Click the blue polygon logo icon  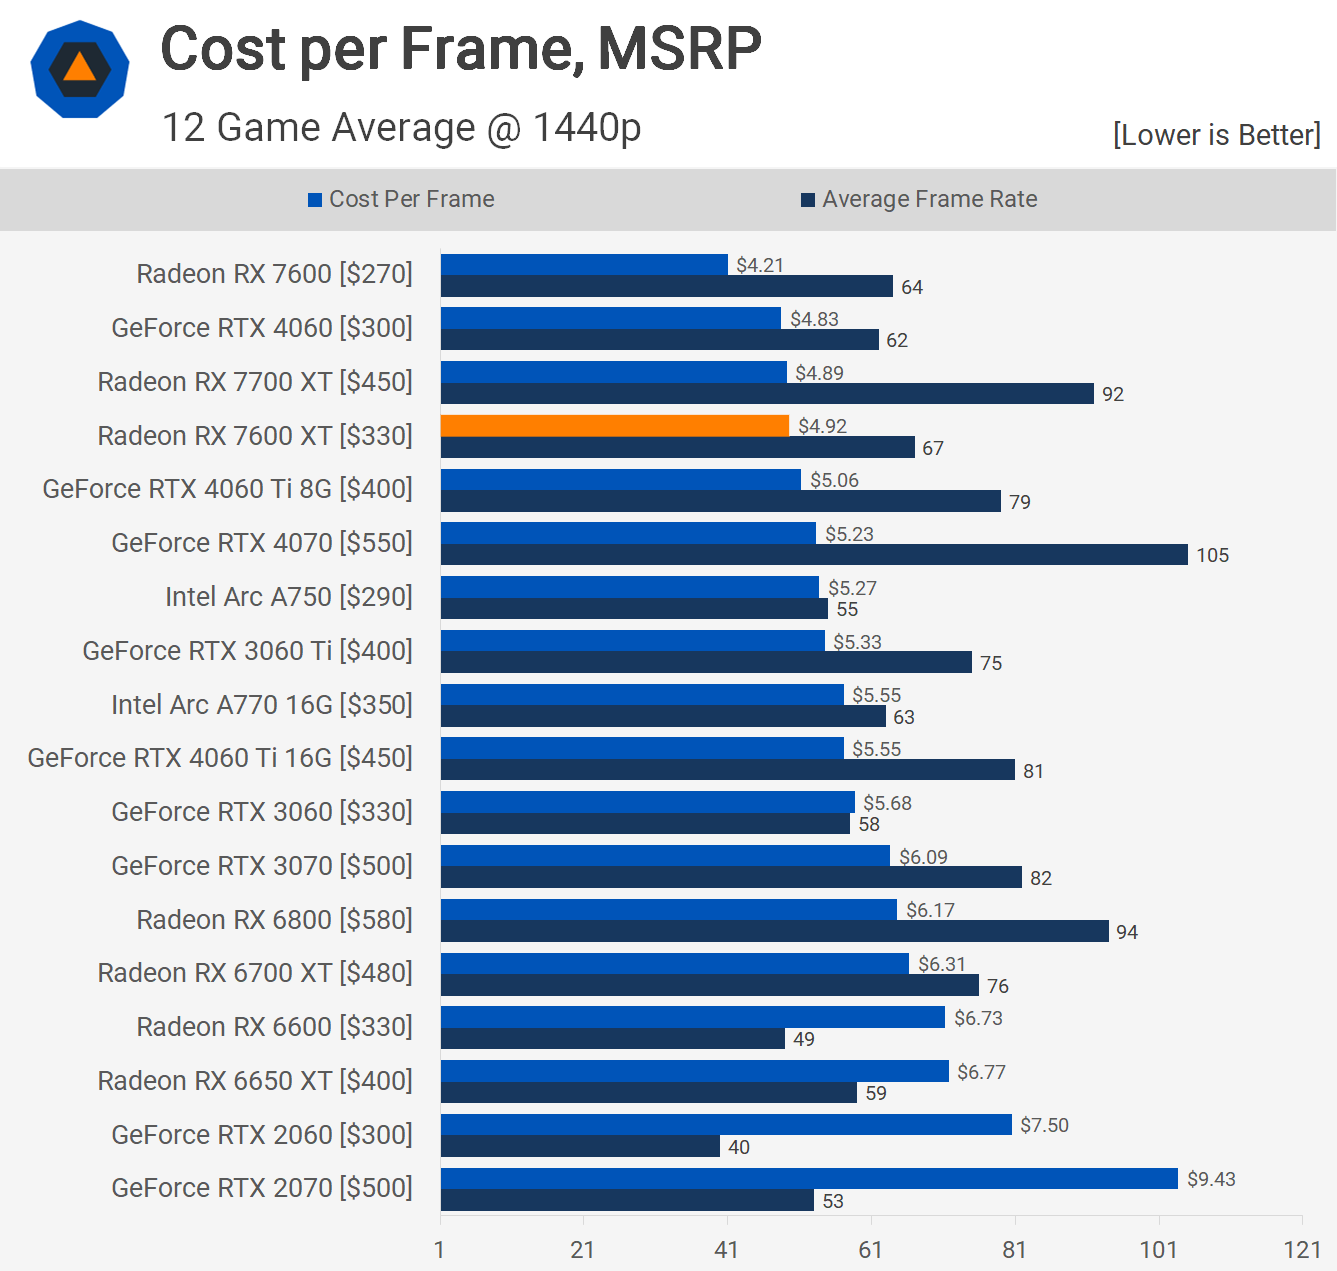click(80, 69)
